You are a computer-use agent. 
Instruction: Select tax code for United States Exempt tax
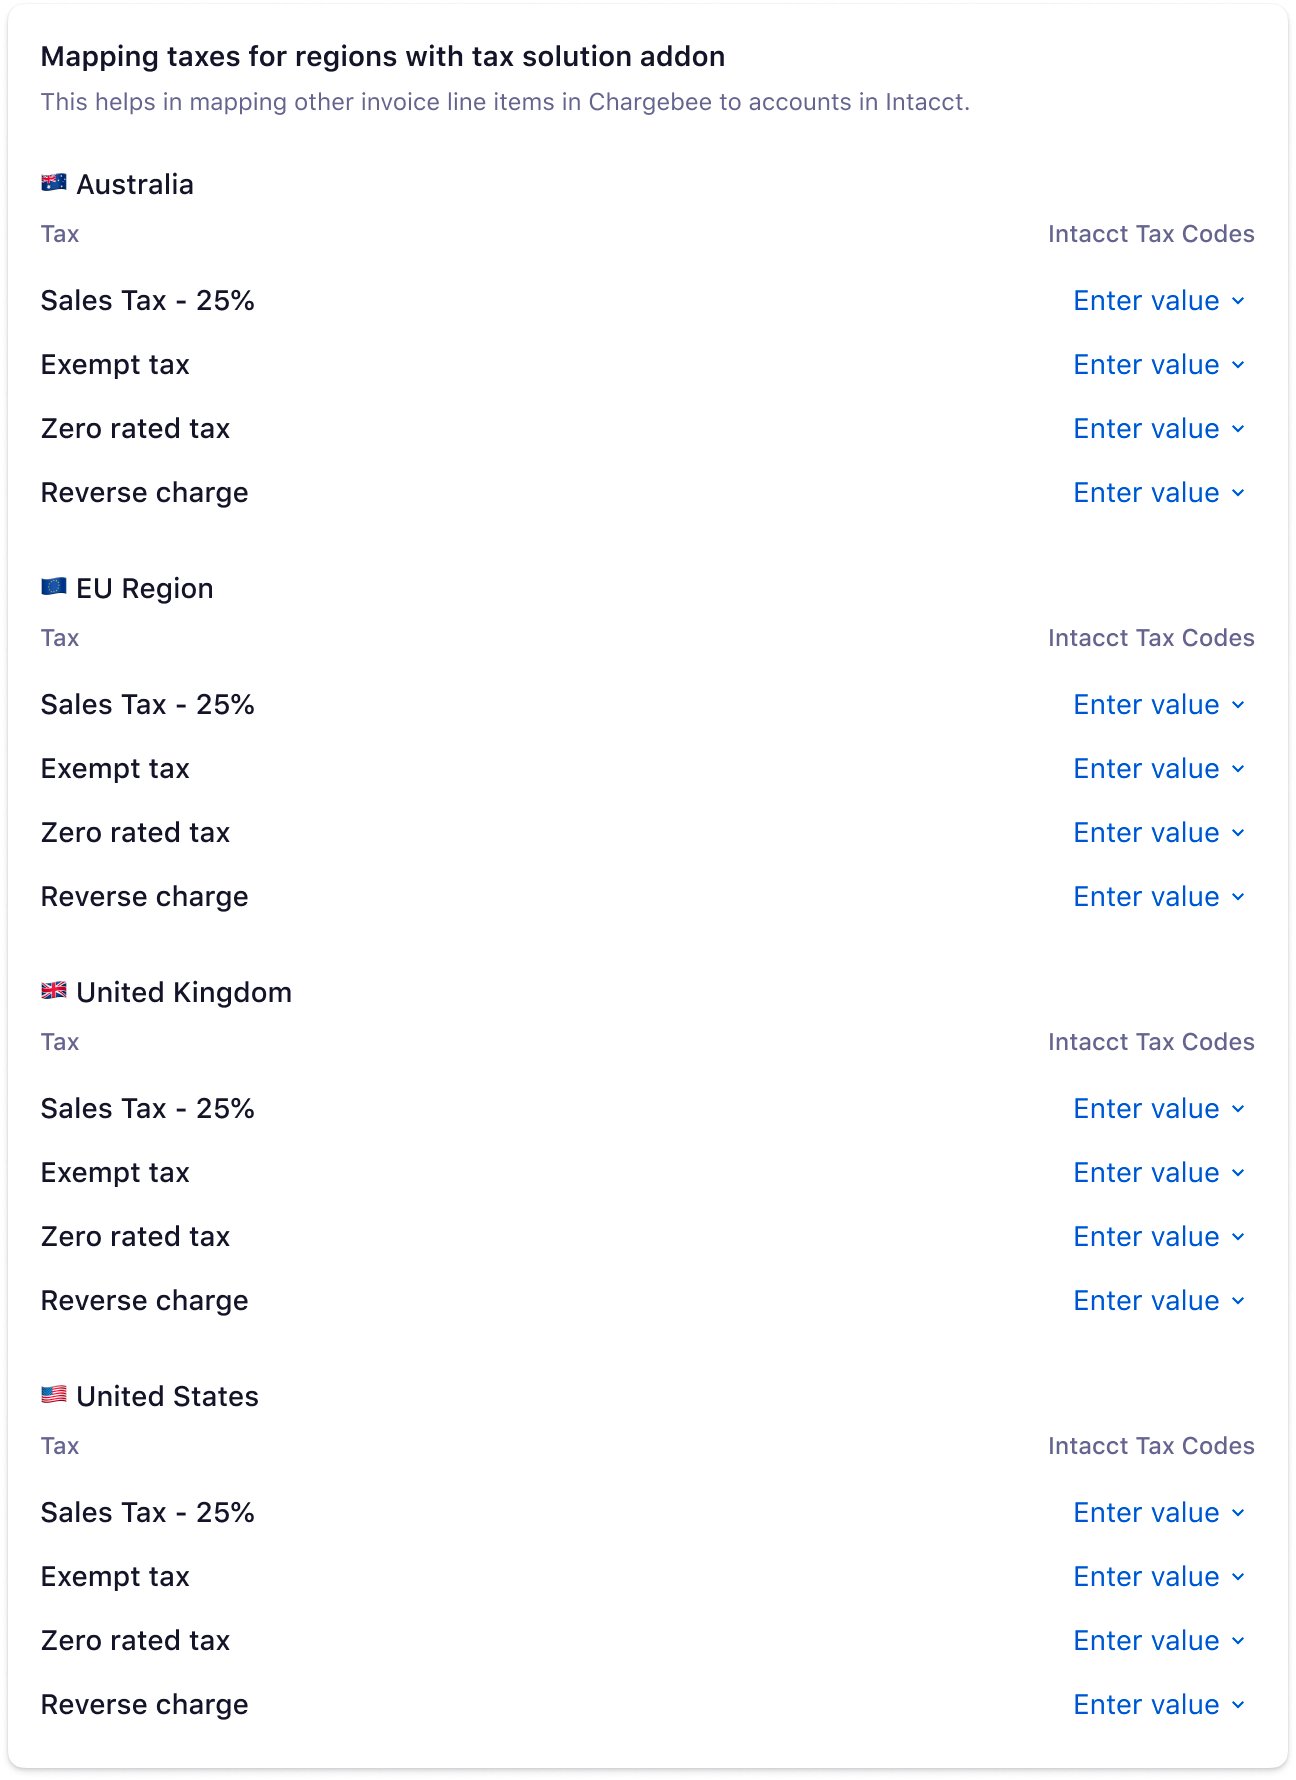click(x=1159, y=1577)
